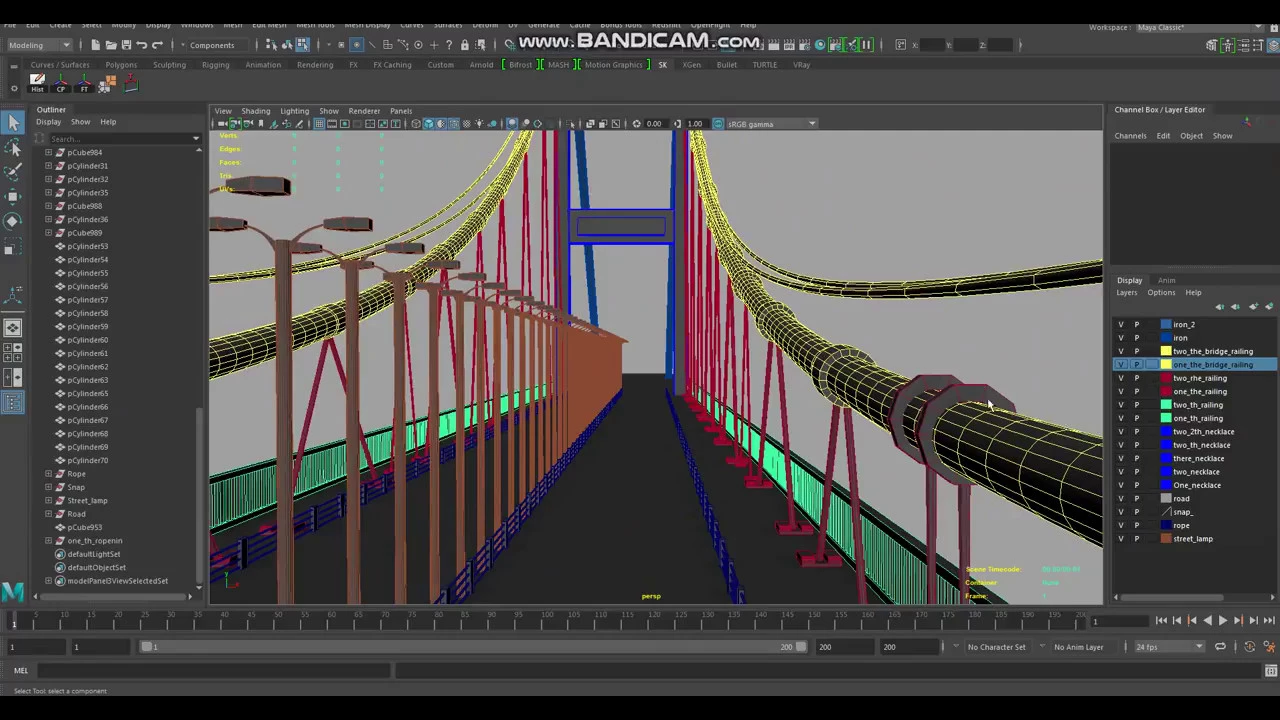Open the Channels menu in Channel Box

[x=1130, y=136]
